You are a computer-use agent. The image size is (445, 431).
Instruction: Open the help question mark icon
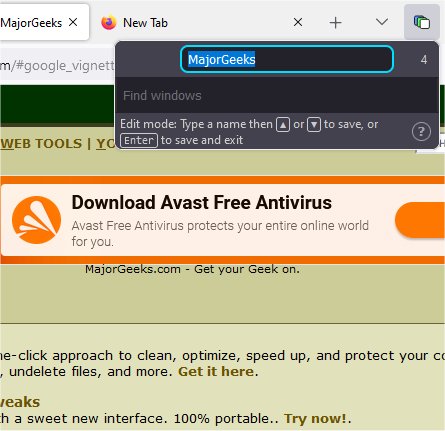[x=421, y=132]
